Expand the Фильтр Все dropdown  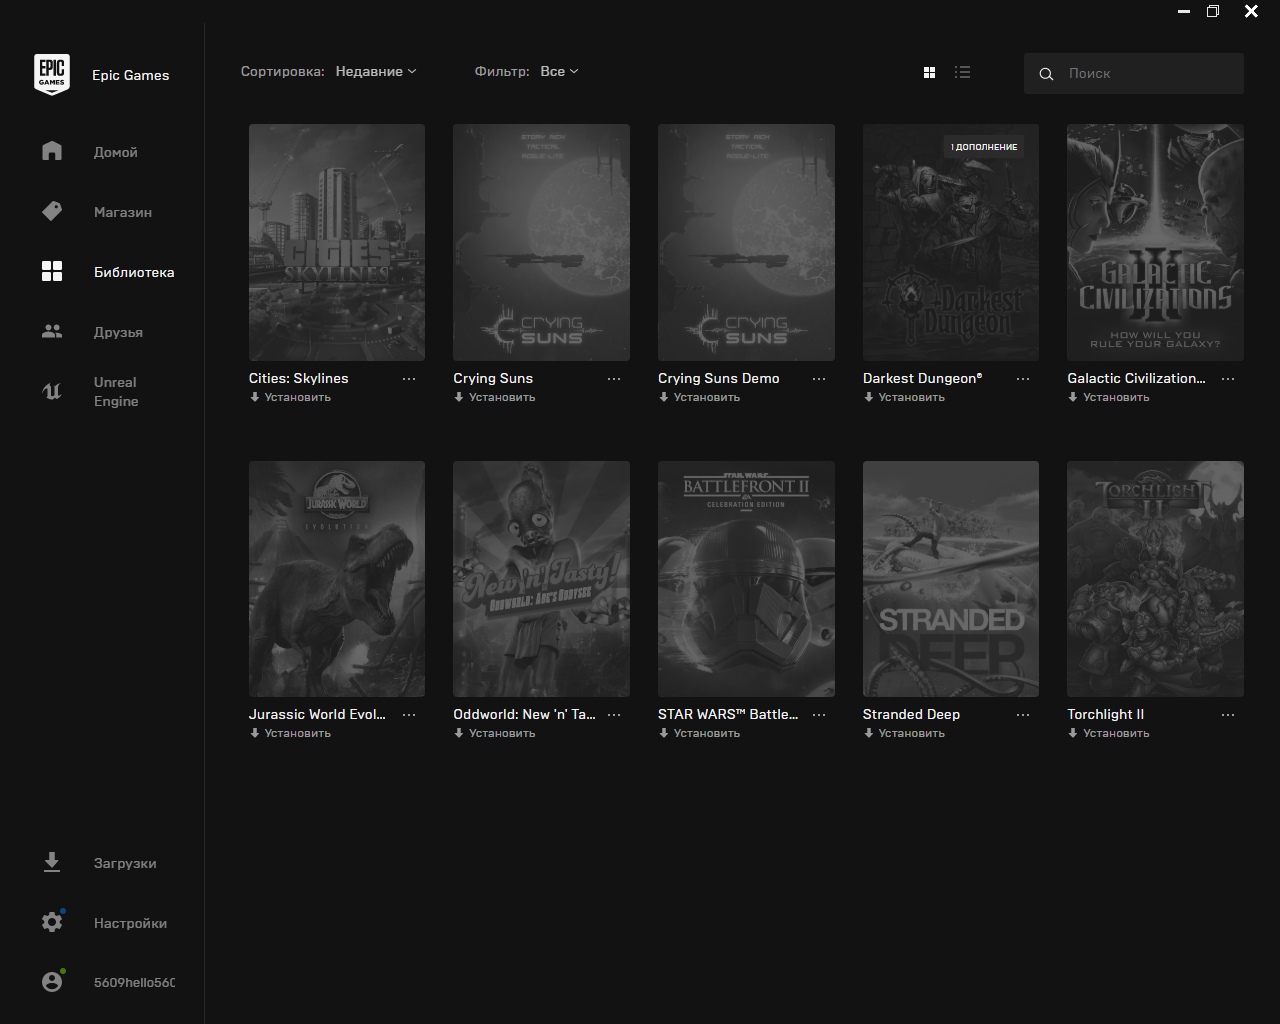pos(559,72)
